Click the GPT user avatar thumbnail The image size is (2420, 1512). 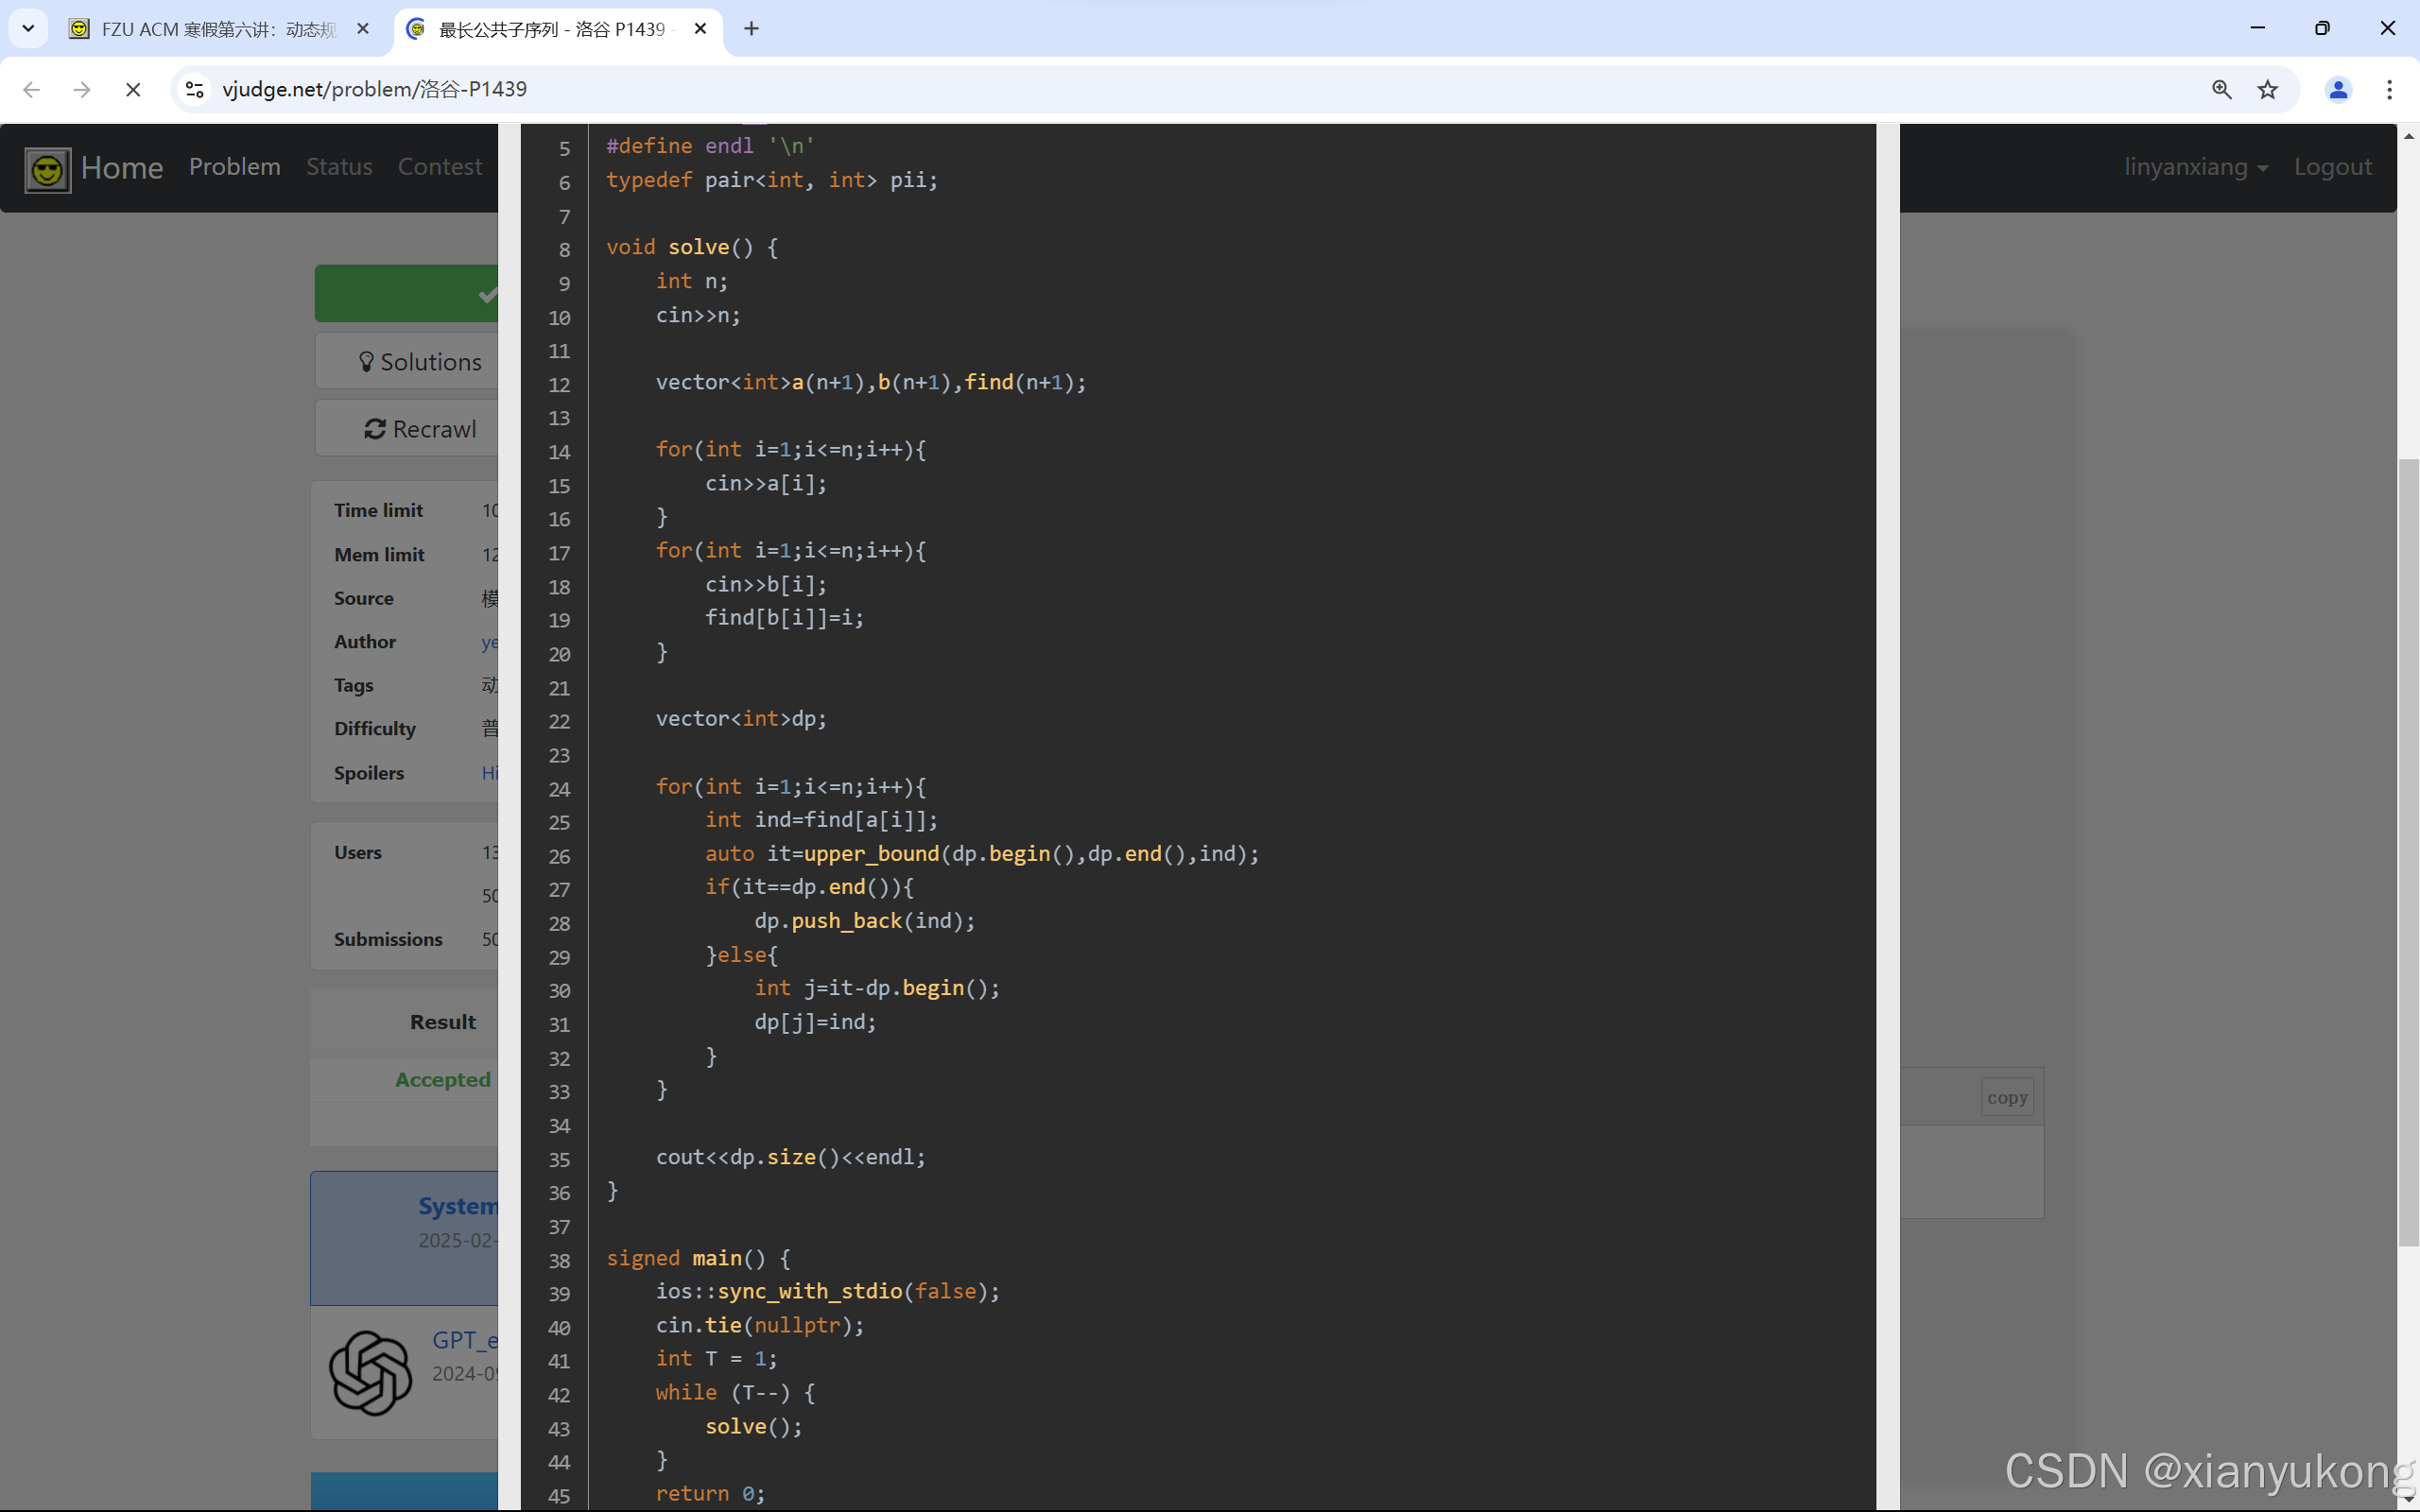point(370,1372)
